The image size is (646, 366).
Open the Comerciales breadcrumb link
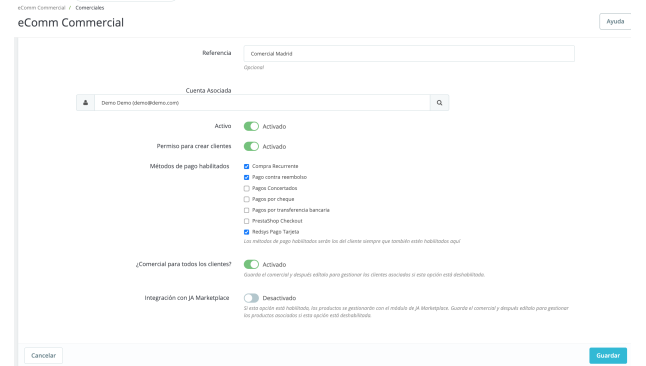[x=90, y=8]
